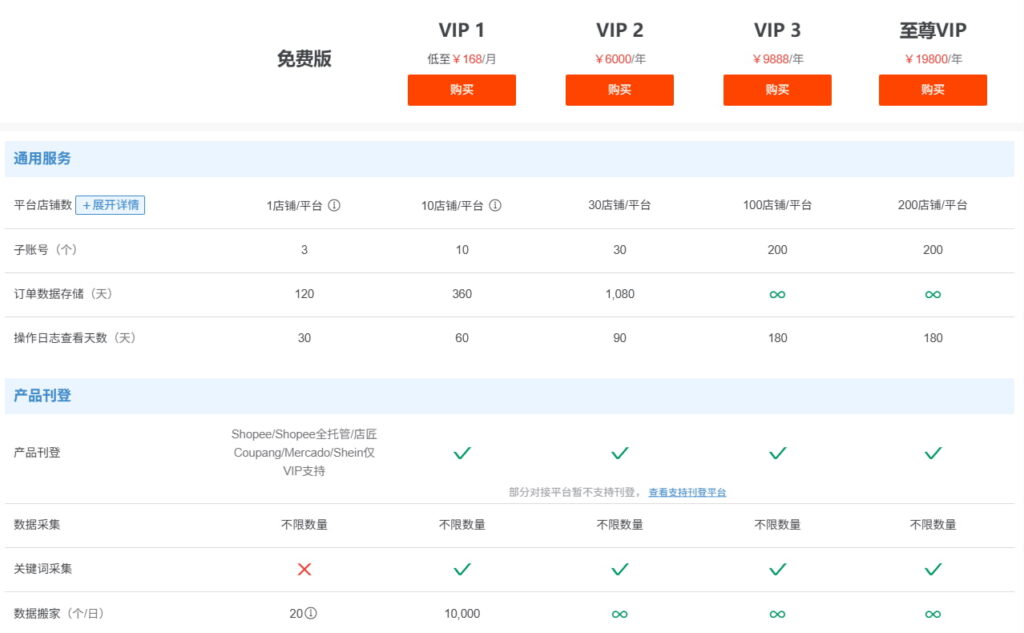Click green checkmark for VIP 2 产品刊登
This screenshot has height=633, width=1024.
pyautogui.click(x=619, y=452)
